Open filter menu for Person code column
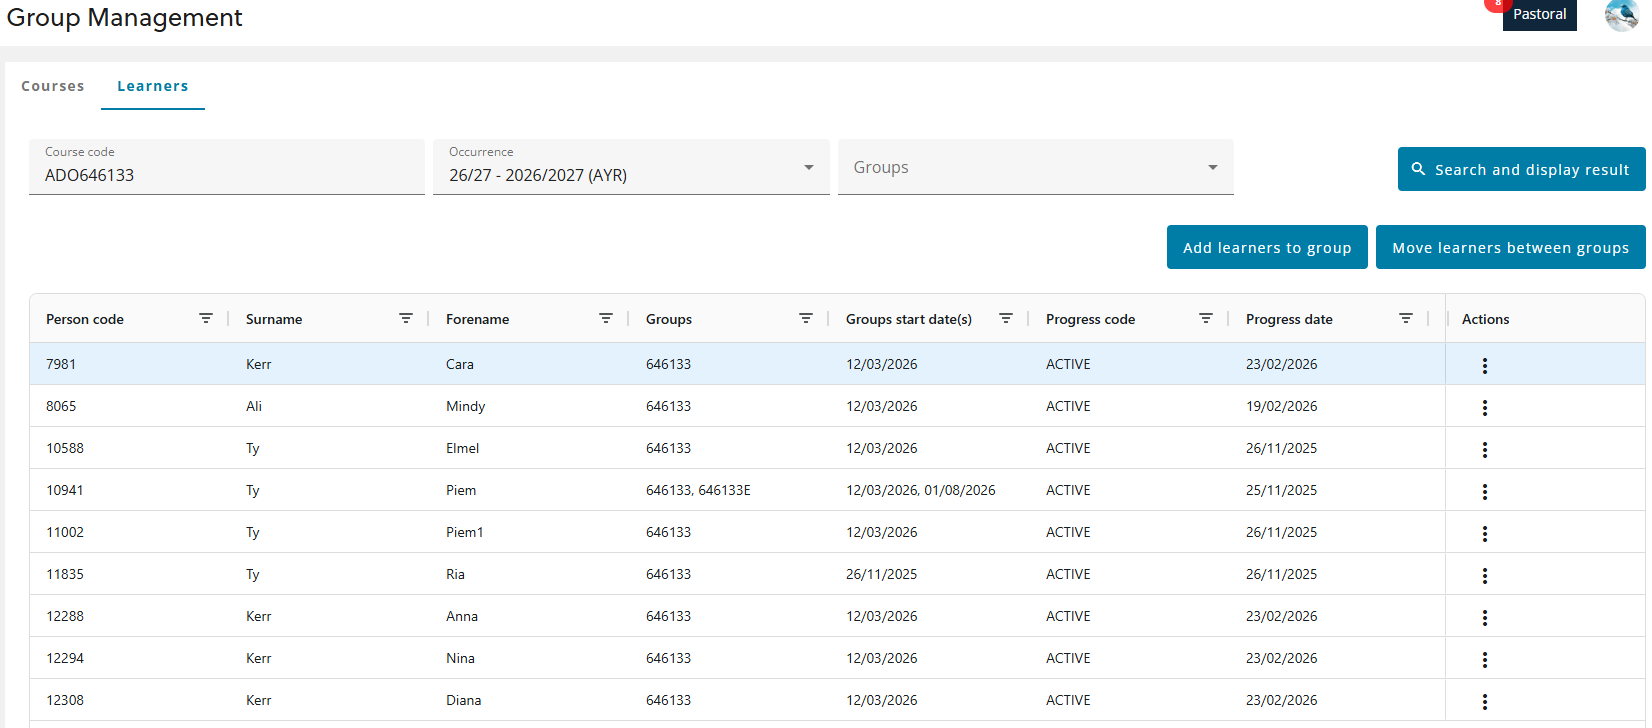The image size is (1652, 728). coord(206,319)
